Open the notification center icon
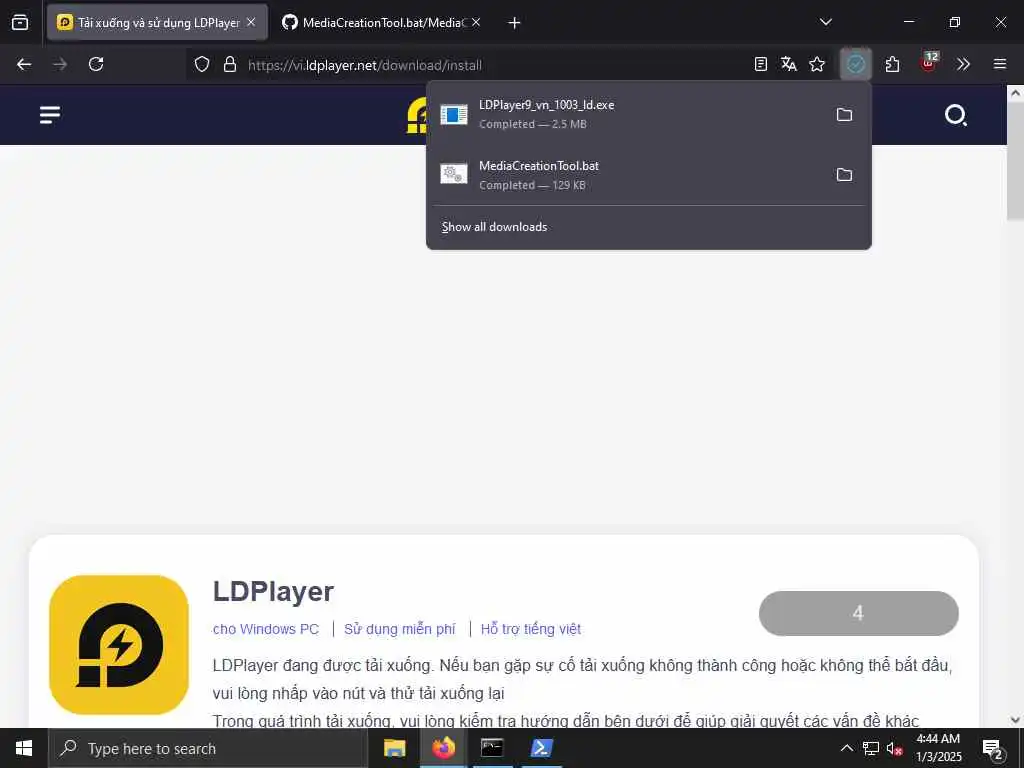Screen dimensions: 1024x768 click(993, 749)
